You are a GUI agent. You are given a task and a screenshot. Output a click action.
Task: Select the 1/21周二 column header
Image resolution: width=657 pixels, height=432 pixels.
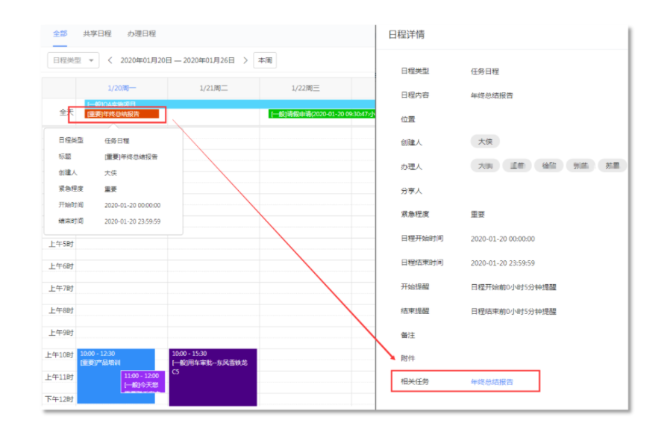pyautogui.click(x=214, y=88)
